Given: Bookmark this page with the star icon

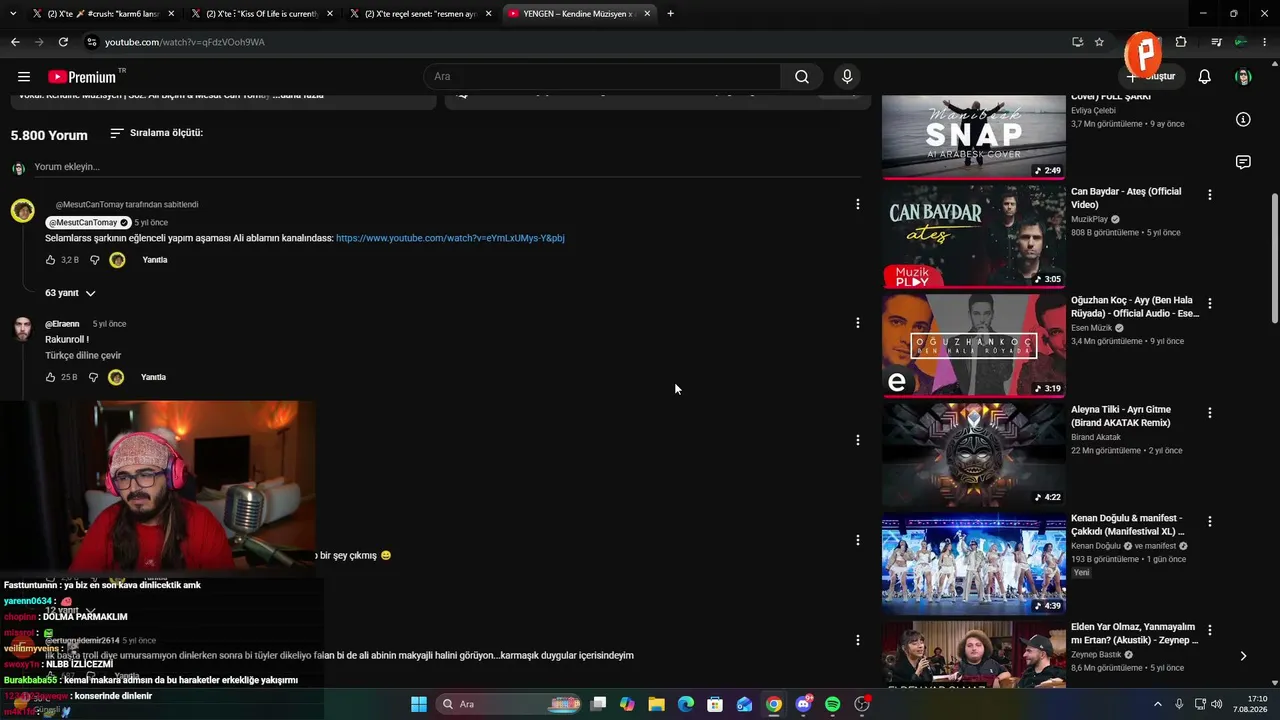Looking at the screenshot, I should click(1099, 42).
